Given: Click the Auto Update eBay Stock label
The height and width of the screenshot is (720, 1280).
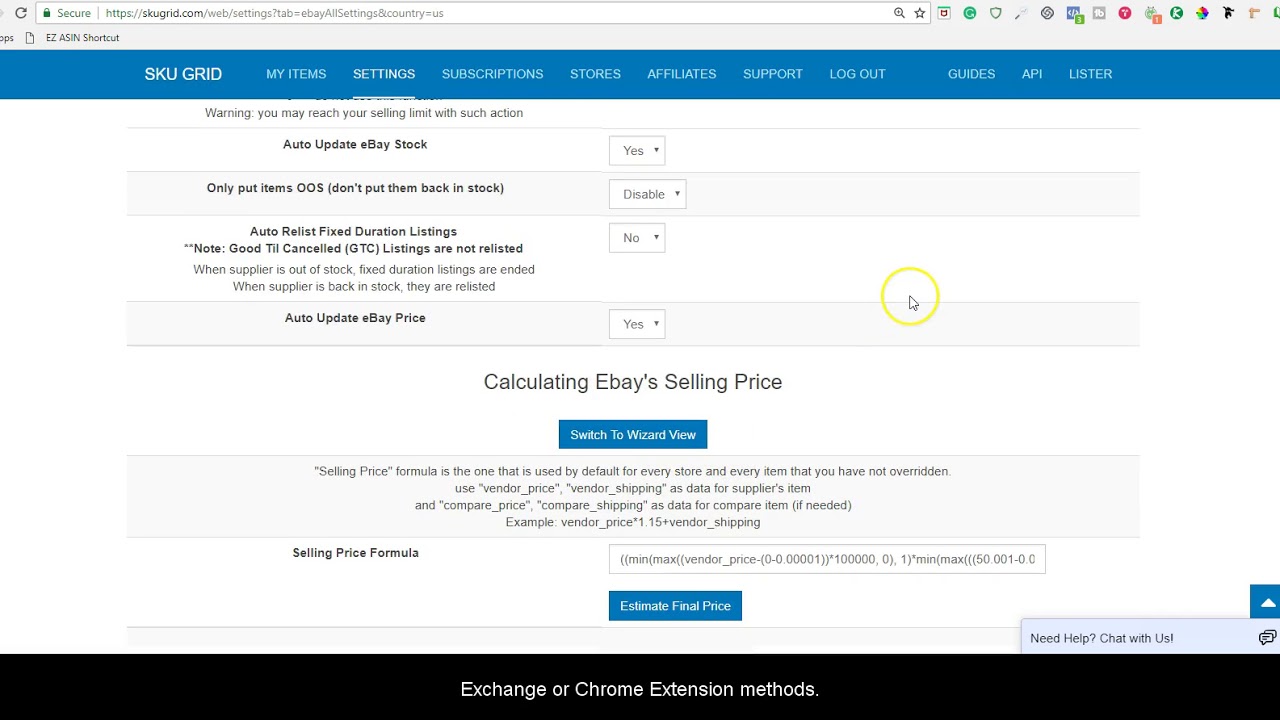Looking at the screenshot, I should click(x=355, y=144).
